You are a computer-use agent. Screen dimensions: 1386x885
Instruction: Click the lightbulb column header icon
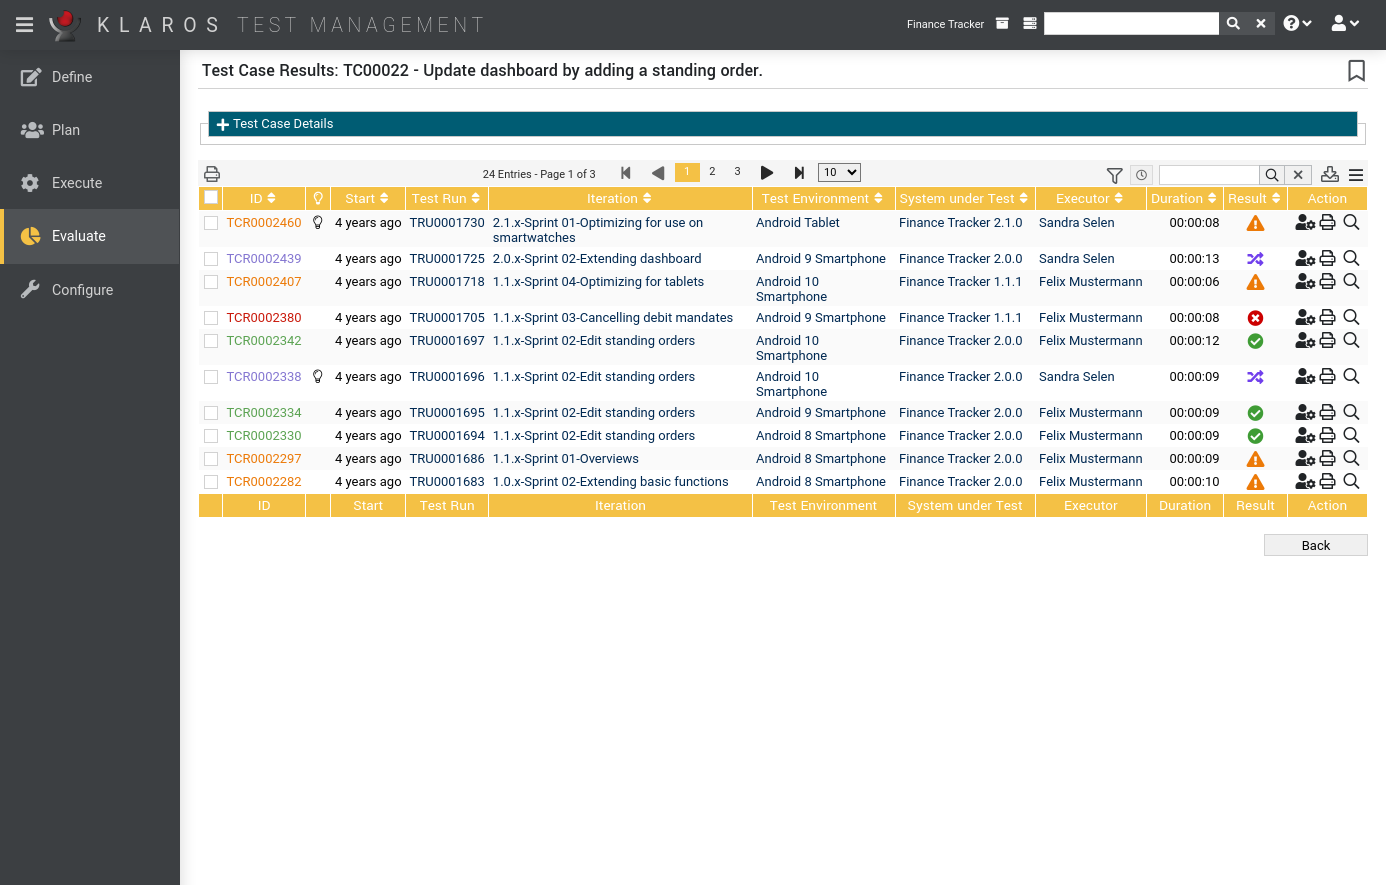[x=318, y=199]
